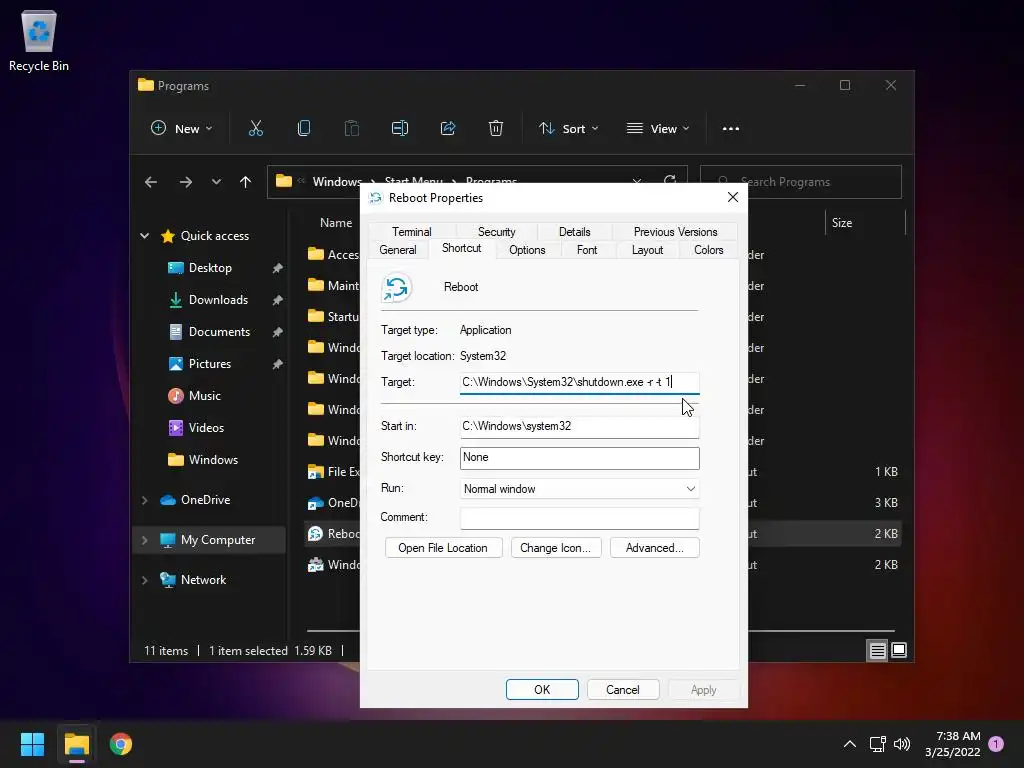Refresh the Programs folder view
The width and height of the screenshot is (1024, 768).
point(669,180)
